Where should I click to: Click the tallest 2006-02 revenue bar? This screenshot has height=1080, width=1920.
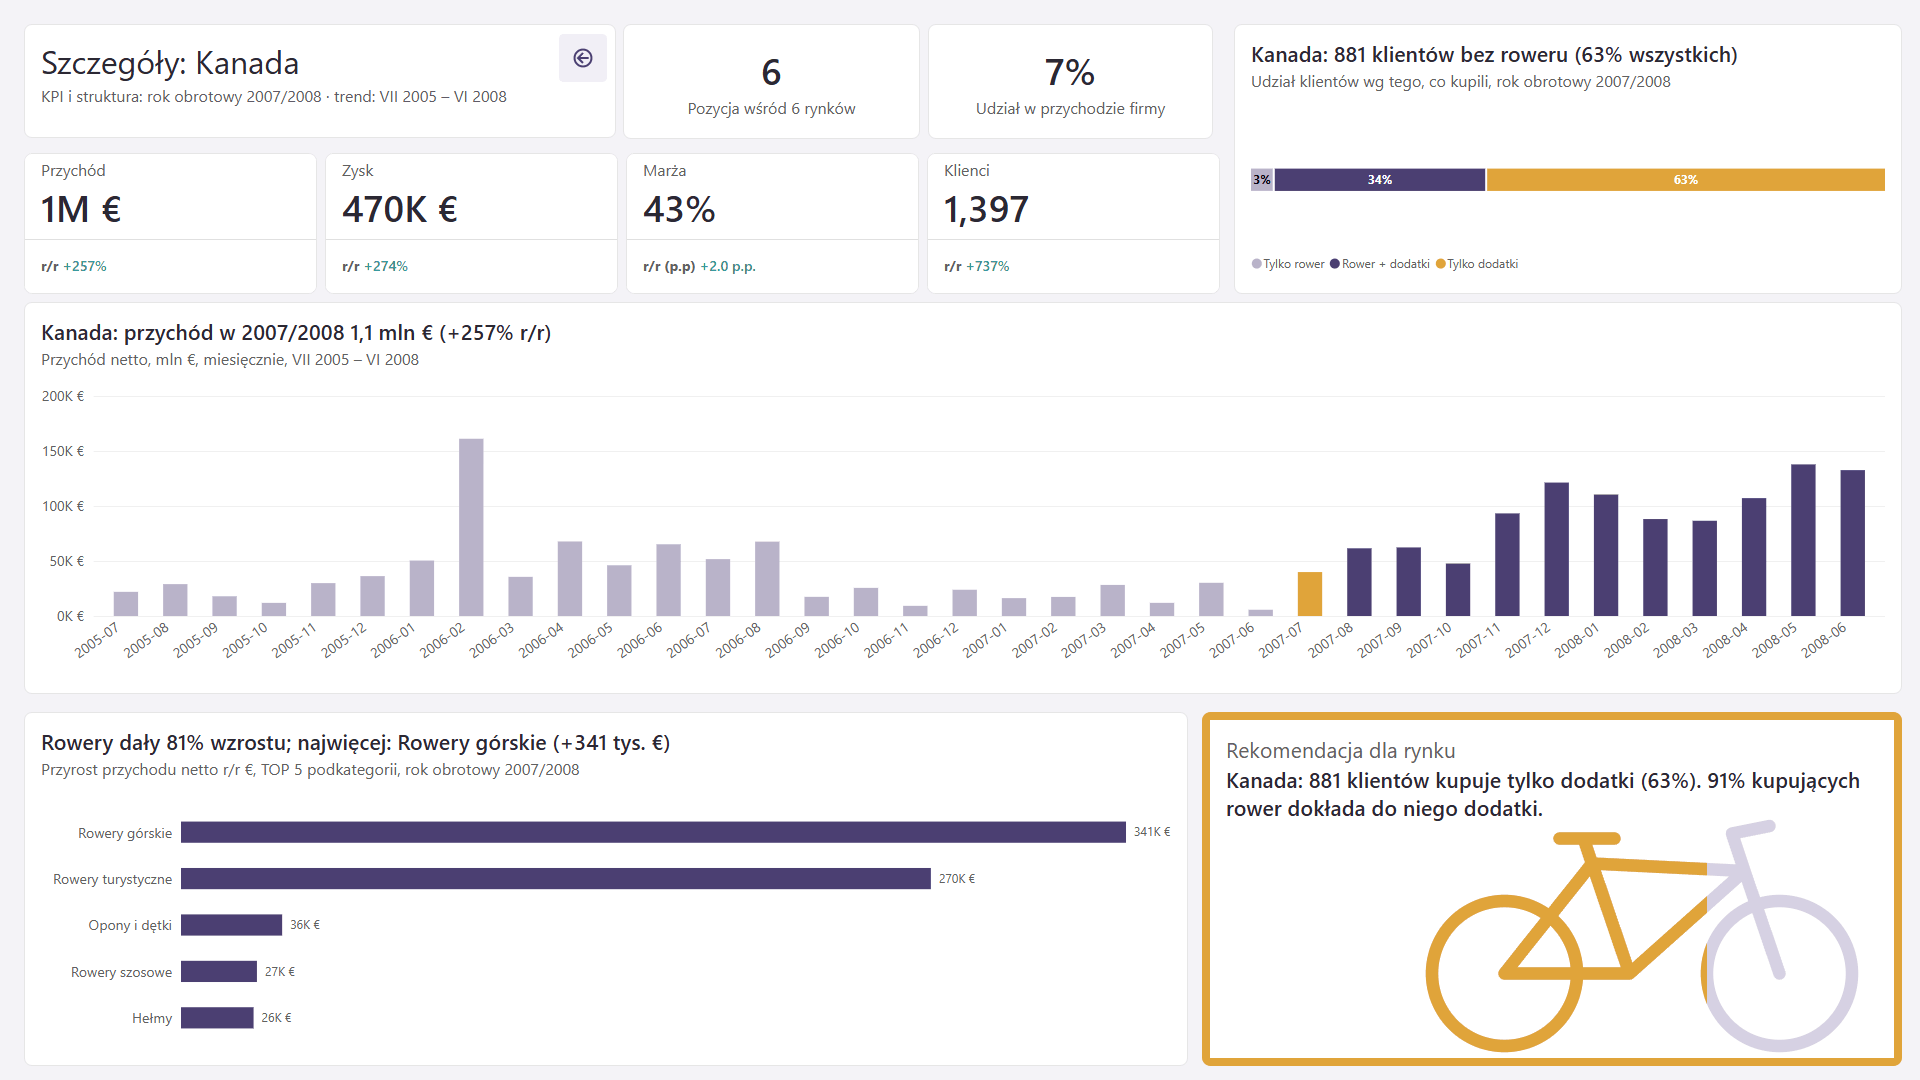pos(471,527)
